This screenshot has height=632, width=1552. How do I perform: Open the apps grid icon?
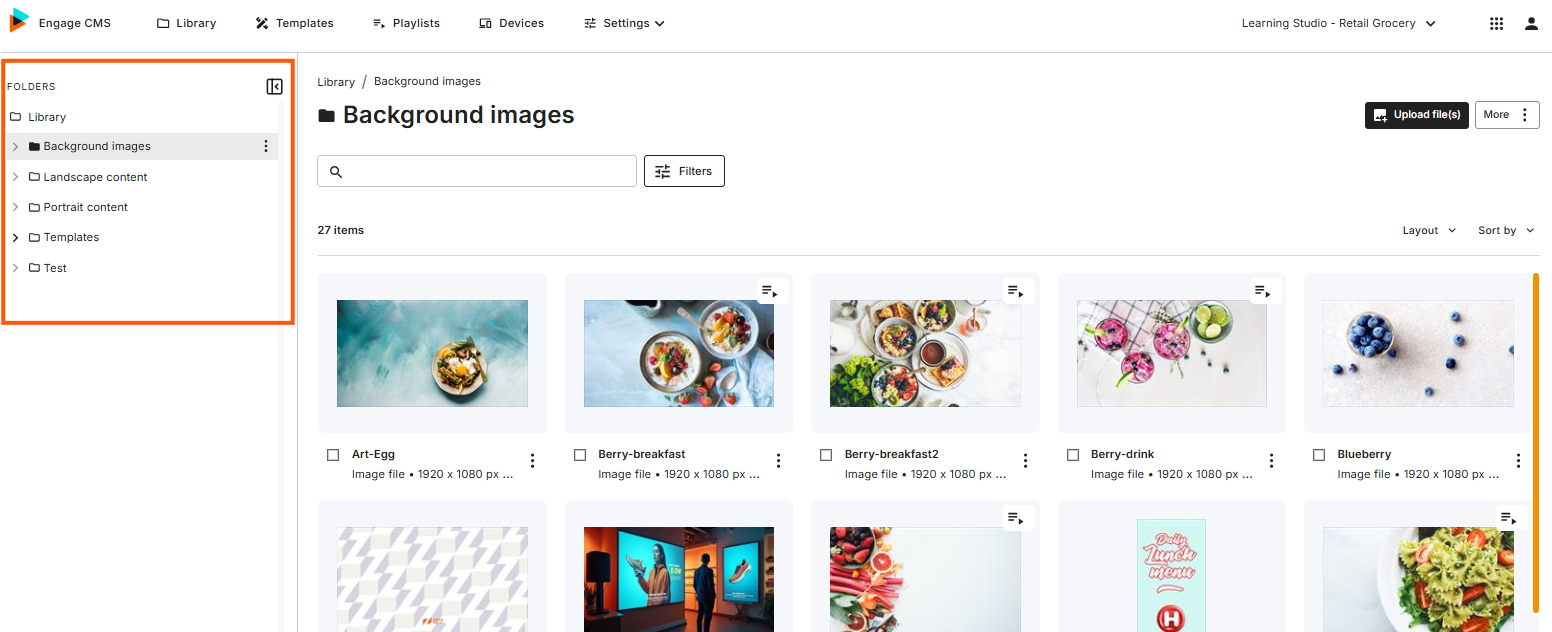click(x=1496, y=23)
